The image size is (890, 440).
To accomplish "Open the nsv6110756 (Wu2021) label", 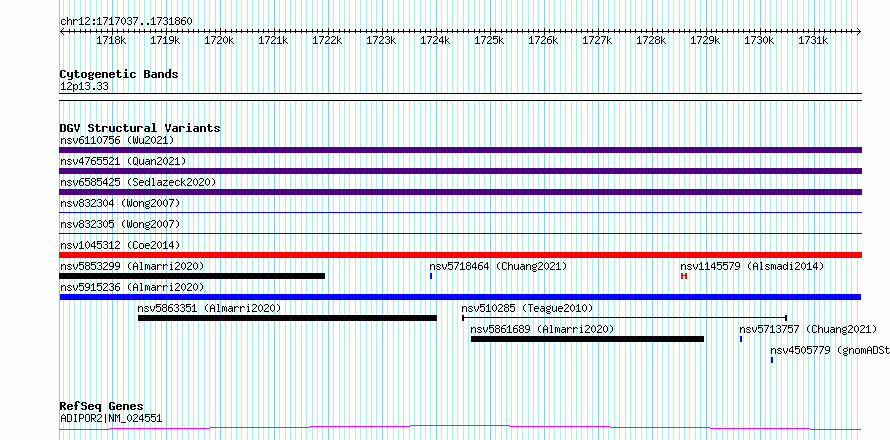I will [117, 140].
